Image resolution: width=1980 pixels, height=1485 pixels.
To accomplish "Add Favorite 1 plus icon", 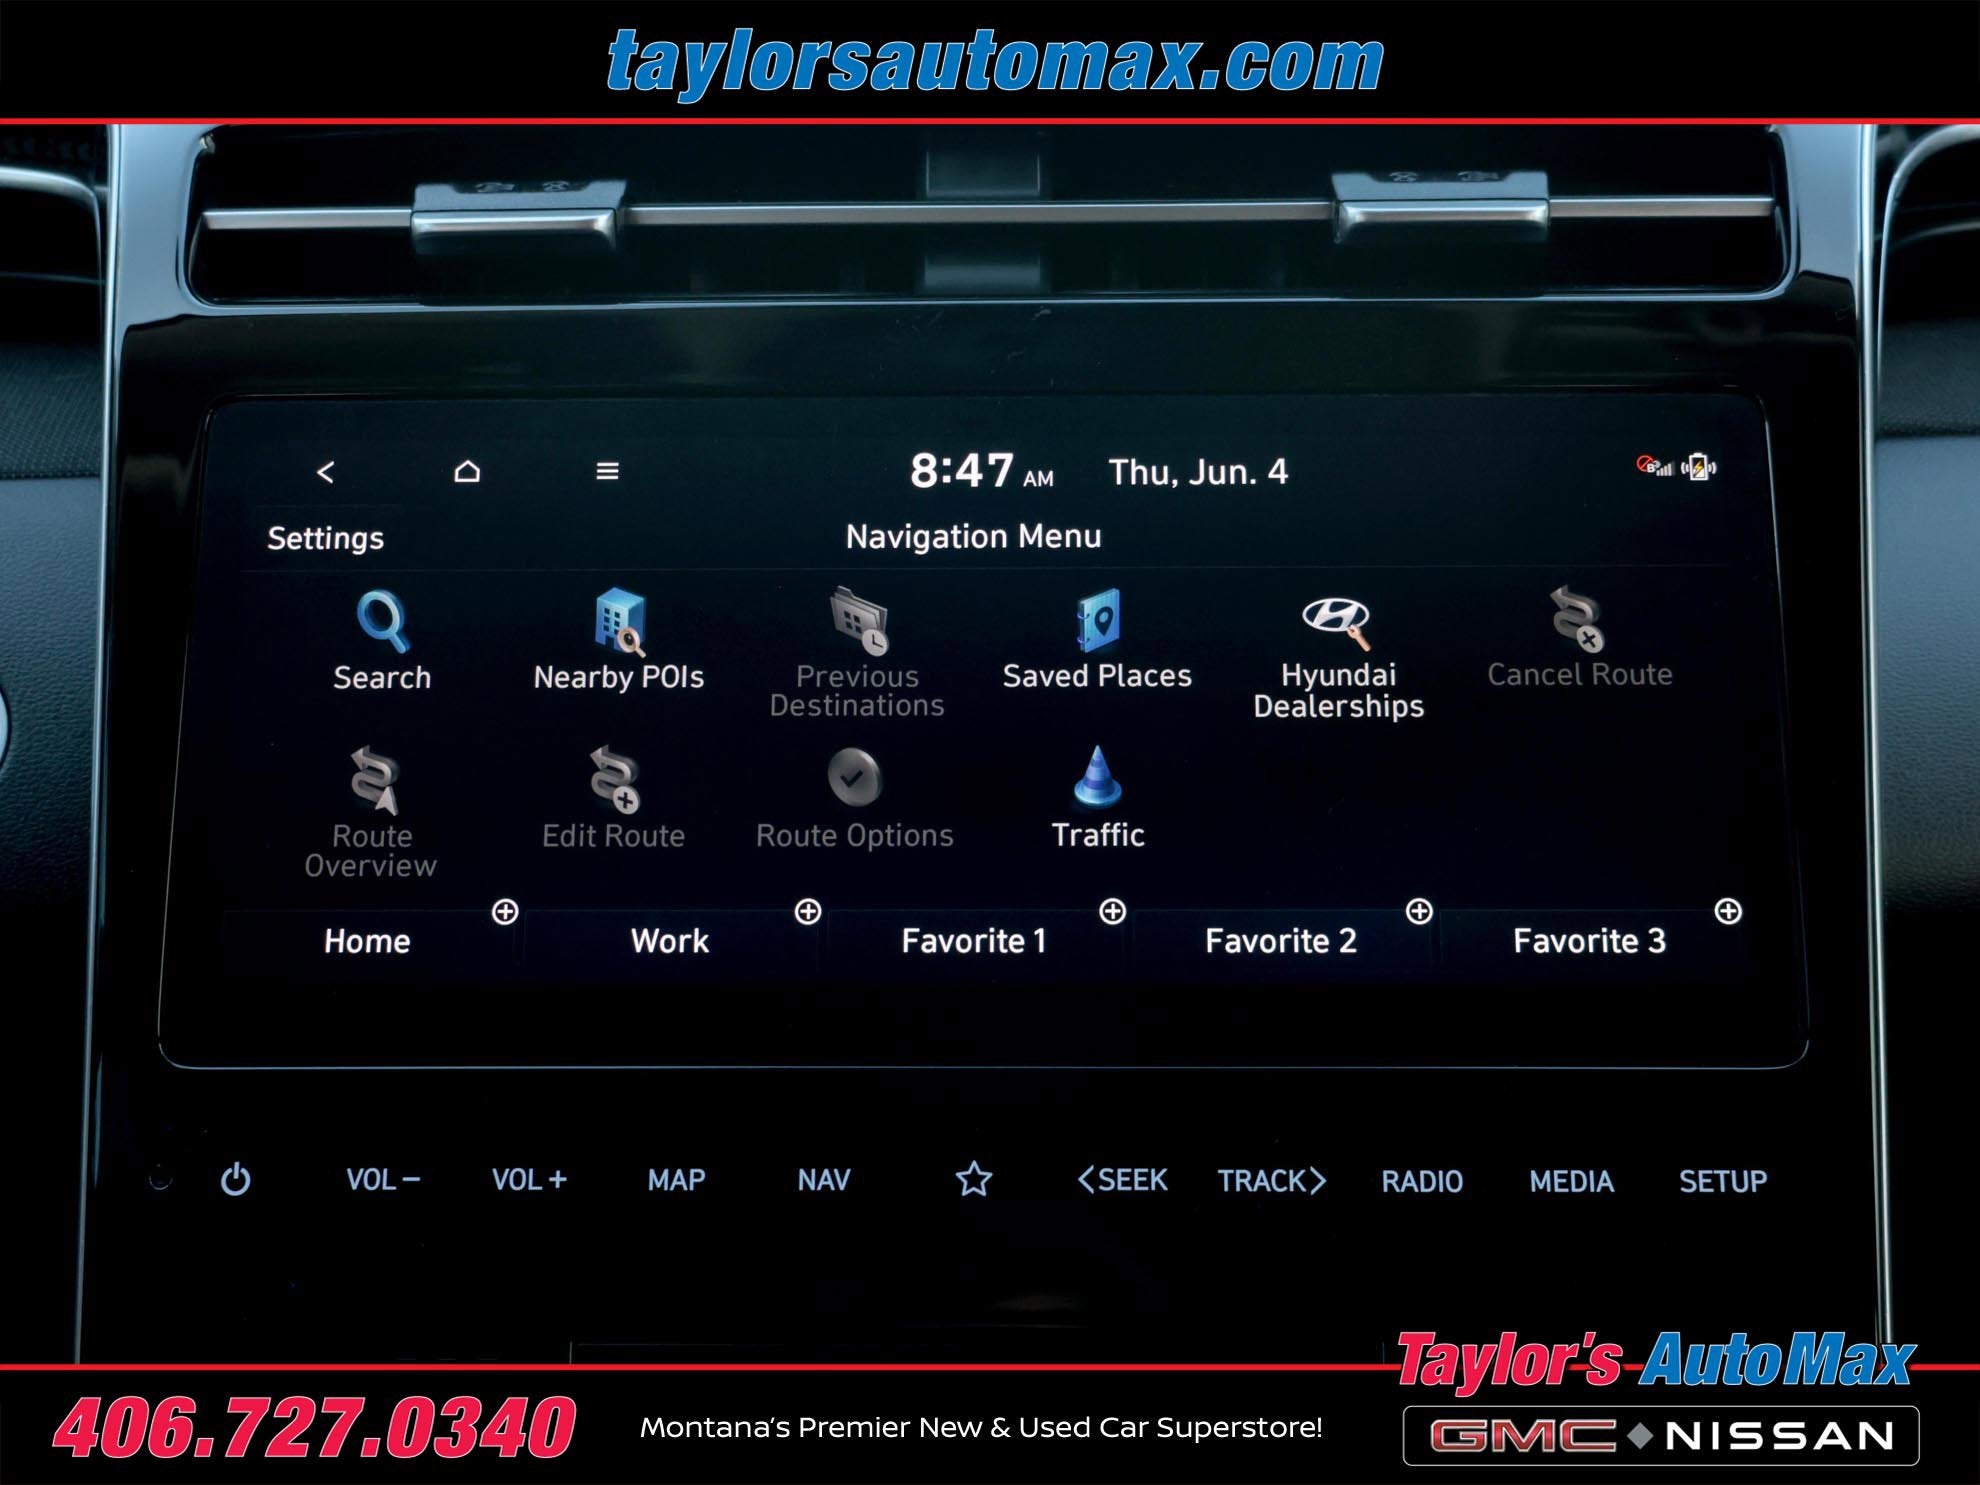I will pos(1112,911).
